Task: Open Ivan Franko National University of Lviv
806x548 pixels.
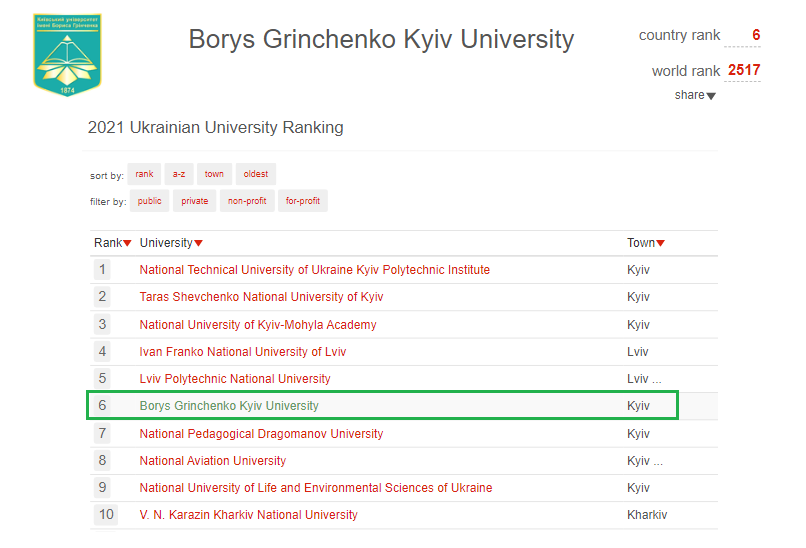Action: click(243, 352)
